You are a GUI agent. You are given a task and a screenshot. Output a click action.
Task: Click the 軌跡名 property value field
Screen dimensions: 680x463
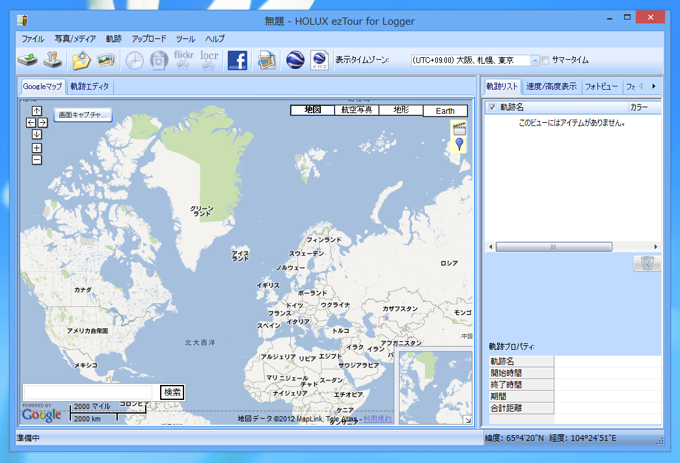[x=608, y=361]
